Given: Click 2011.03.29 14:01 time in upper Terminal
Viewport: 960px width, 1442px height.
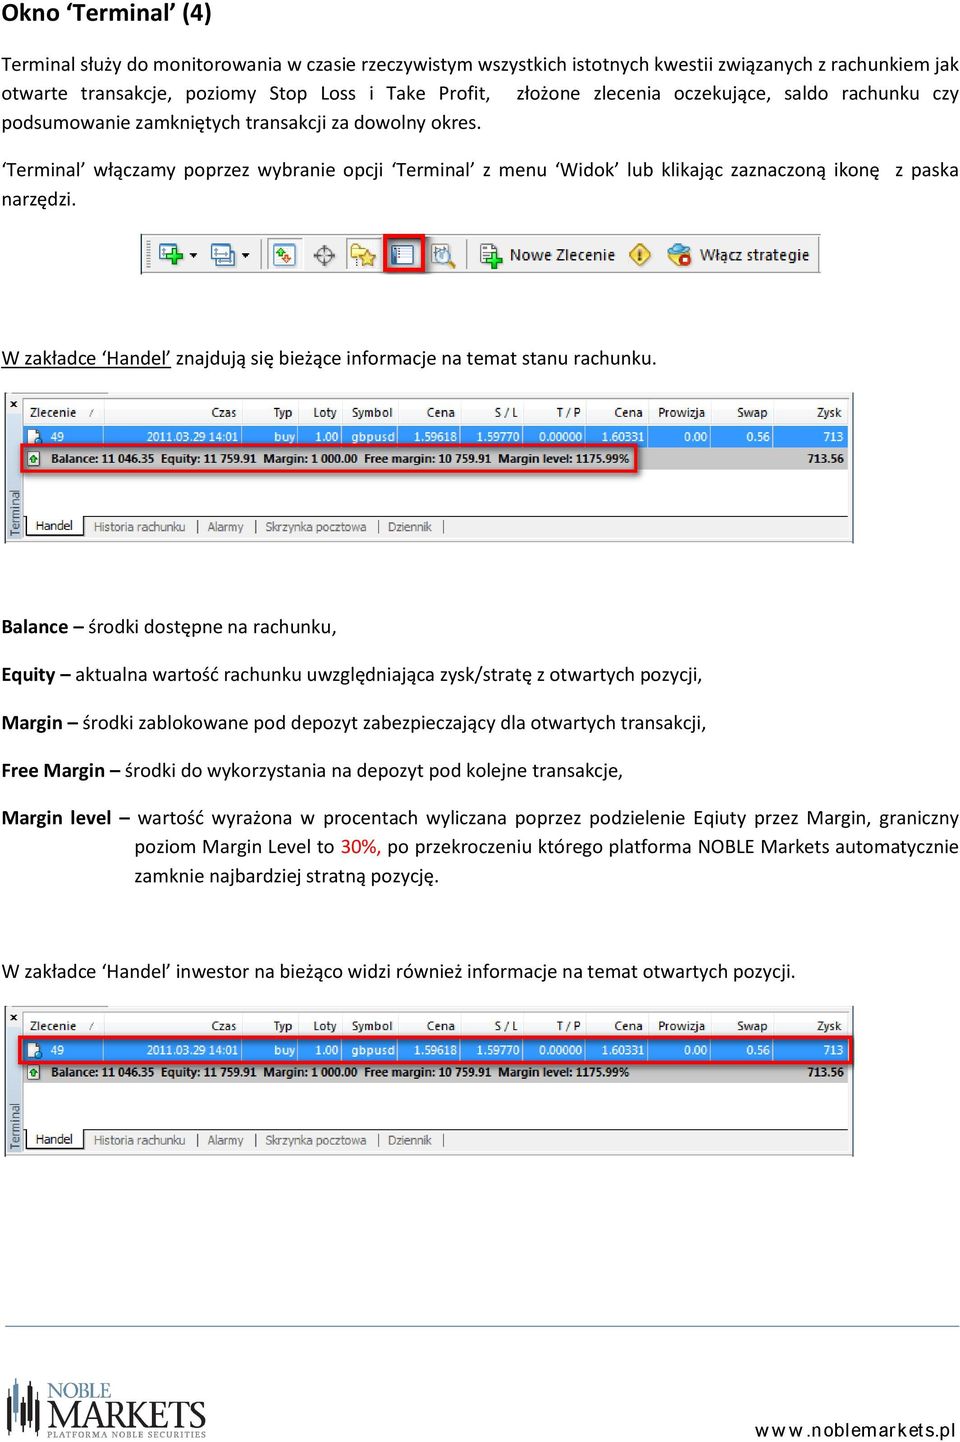Looking at the screenshot, I should (x=193, y=437).
